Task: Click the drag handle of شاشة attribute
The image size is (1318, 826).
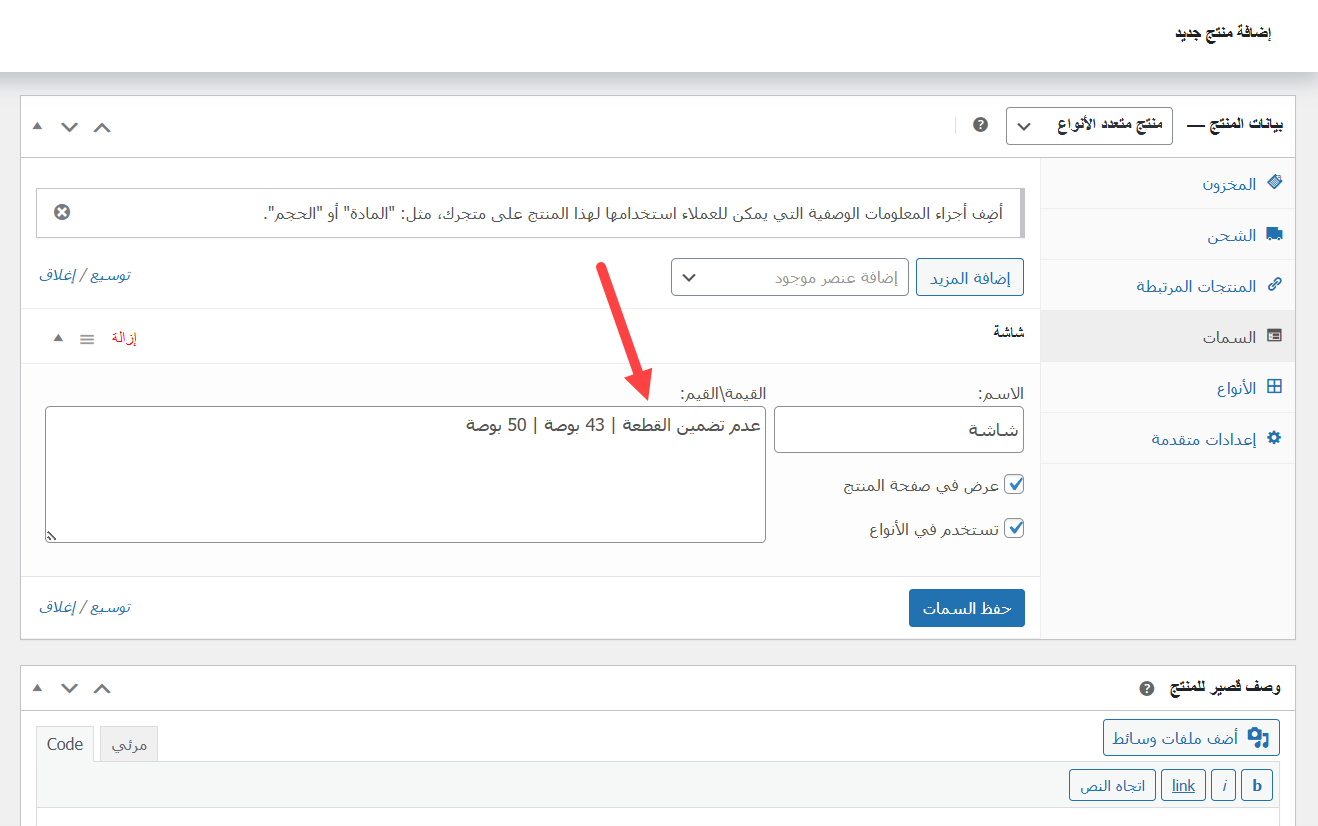Action: tap(87, 339)
